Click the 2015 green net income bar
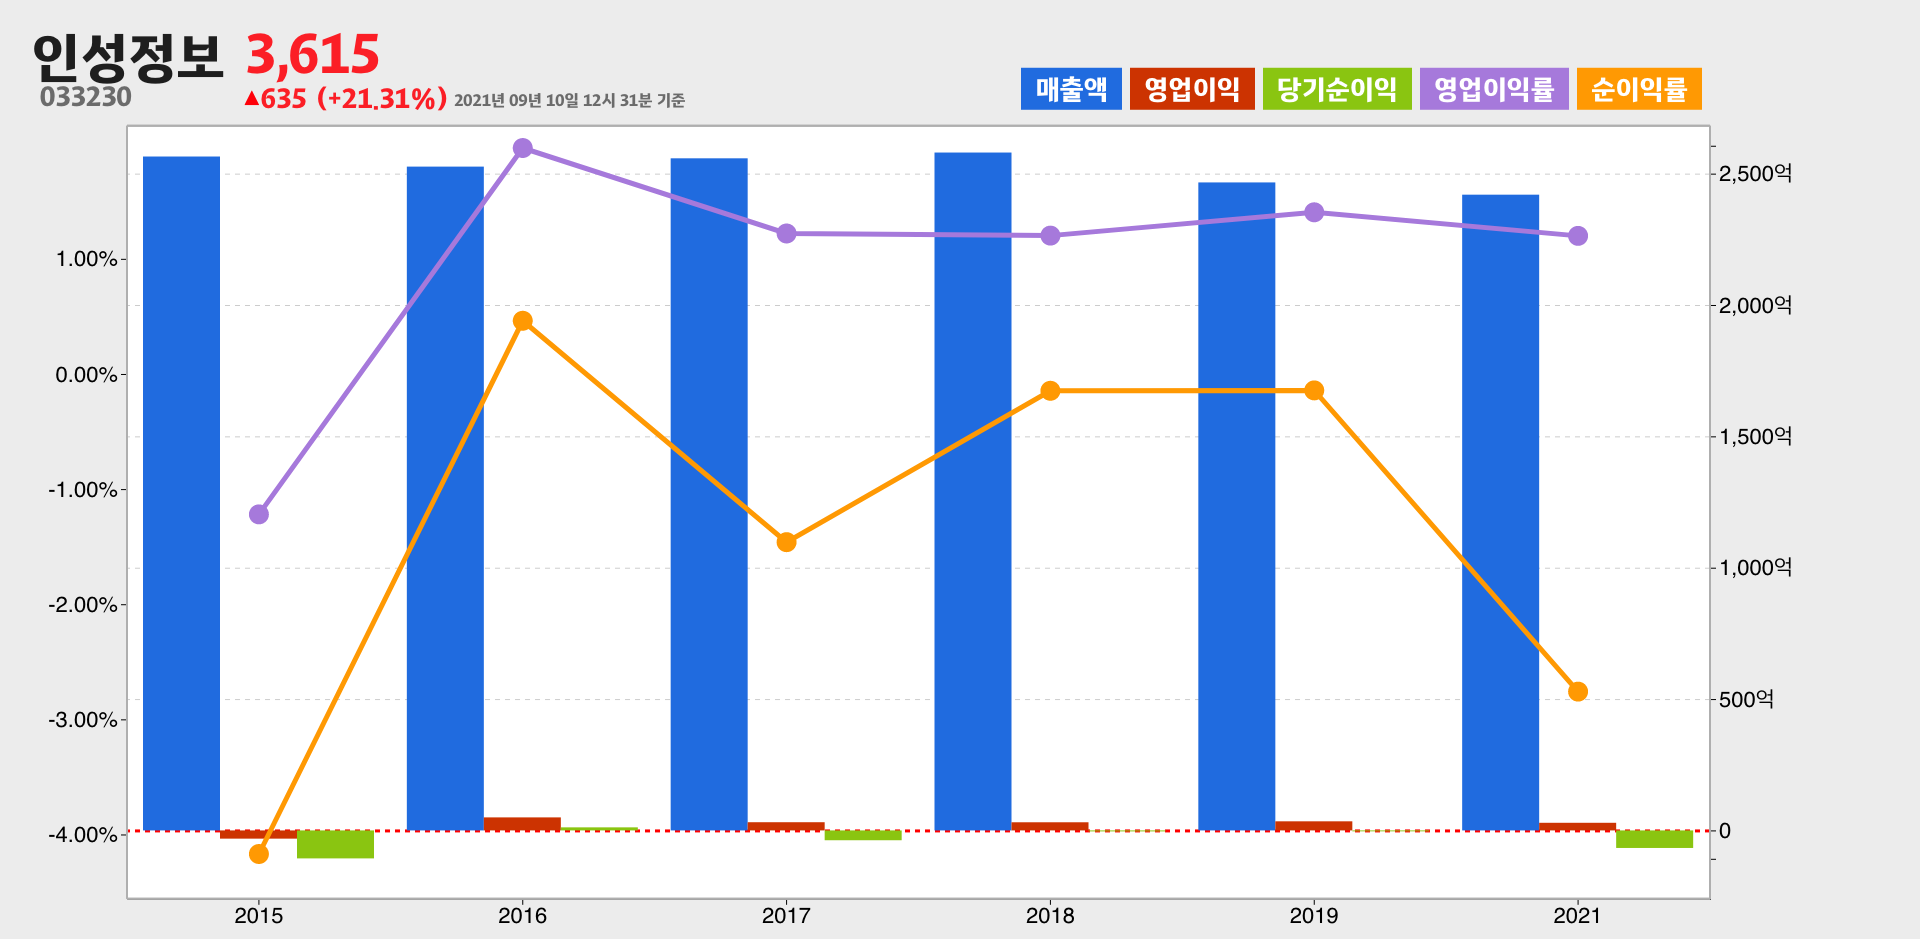Screen dimensions: 1920x939 pyautogui.click(x=335, y=844)
